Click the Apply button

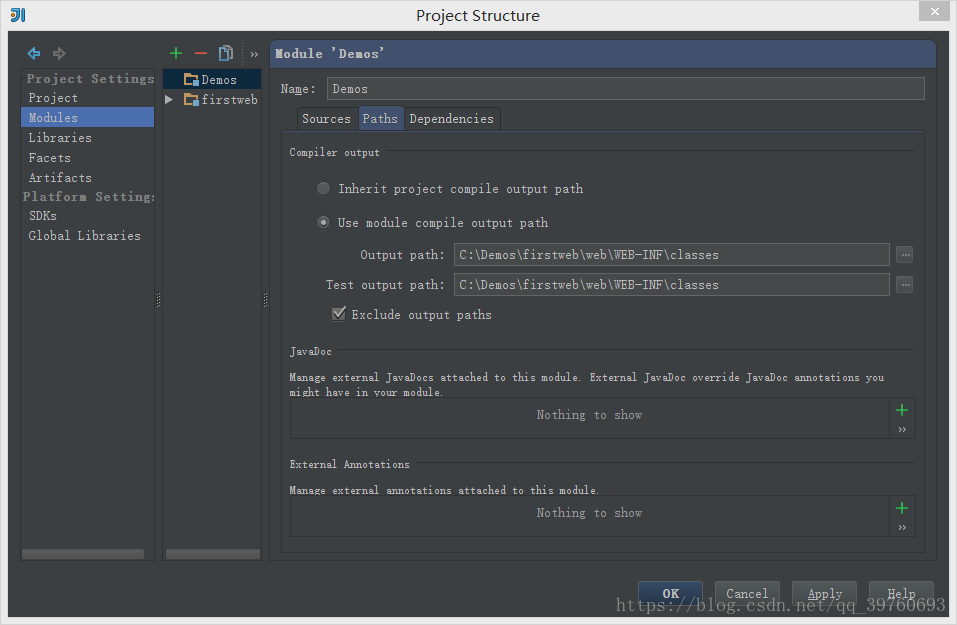pyautogui.click(x=824, y=593)
